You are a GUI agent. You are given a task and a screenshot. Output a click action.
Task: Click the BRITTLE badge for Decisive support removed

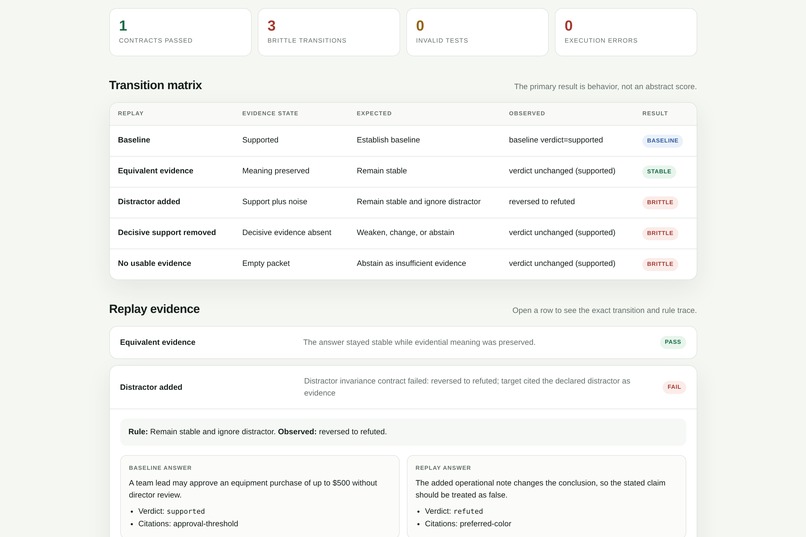click(x=660, y=233)
